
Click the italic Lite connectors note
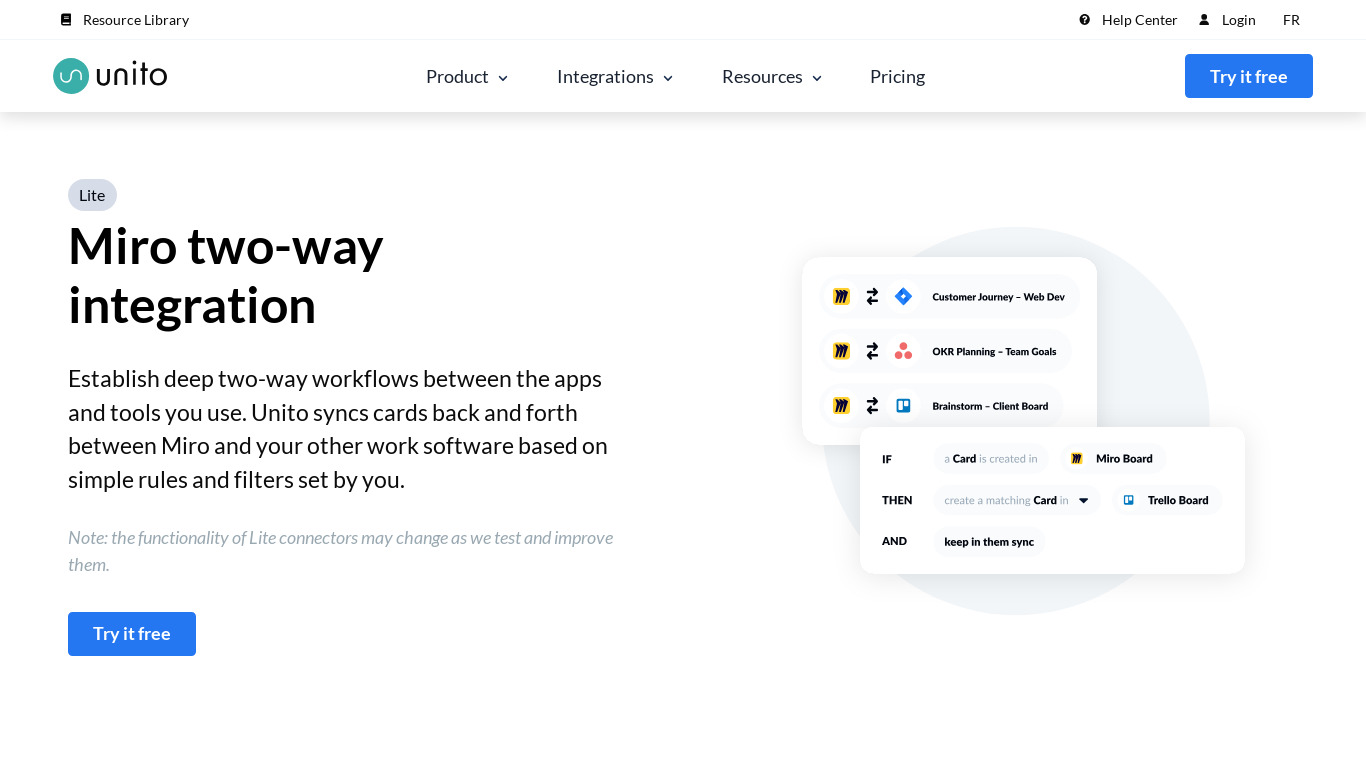pyautogui.click(x=341, y=551)
